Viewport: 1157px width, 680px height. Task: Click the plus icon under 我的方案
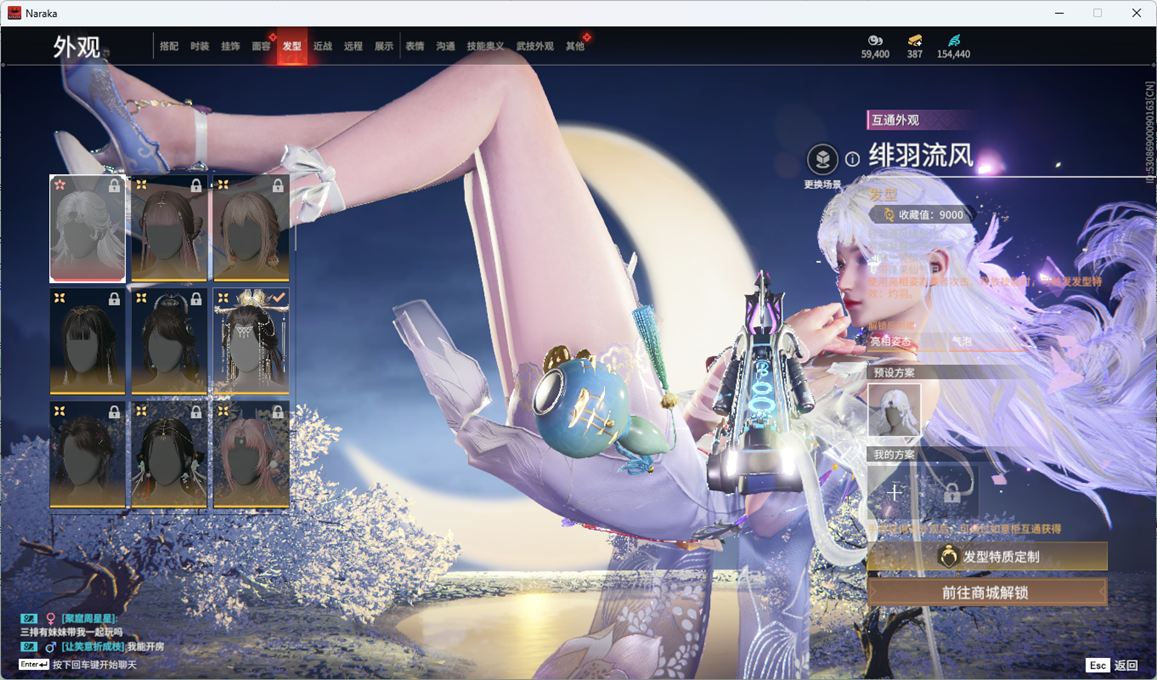tap(894, 491)
